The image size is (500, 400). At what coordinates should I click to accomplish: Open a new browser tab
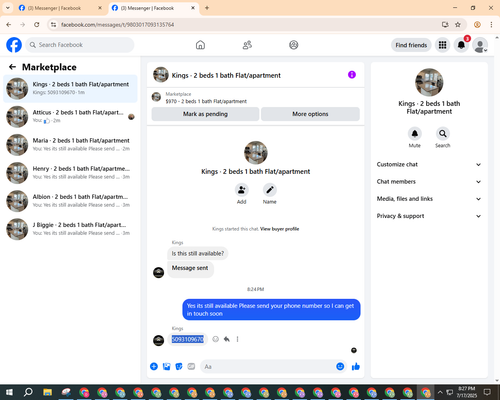click(x=207, y=8)
